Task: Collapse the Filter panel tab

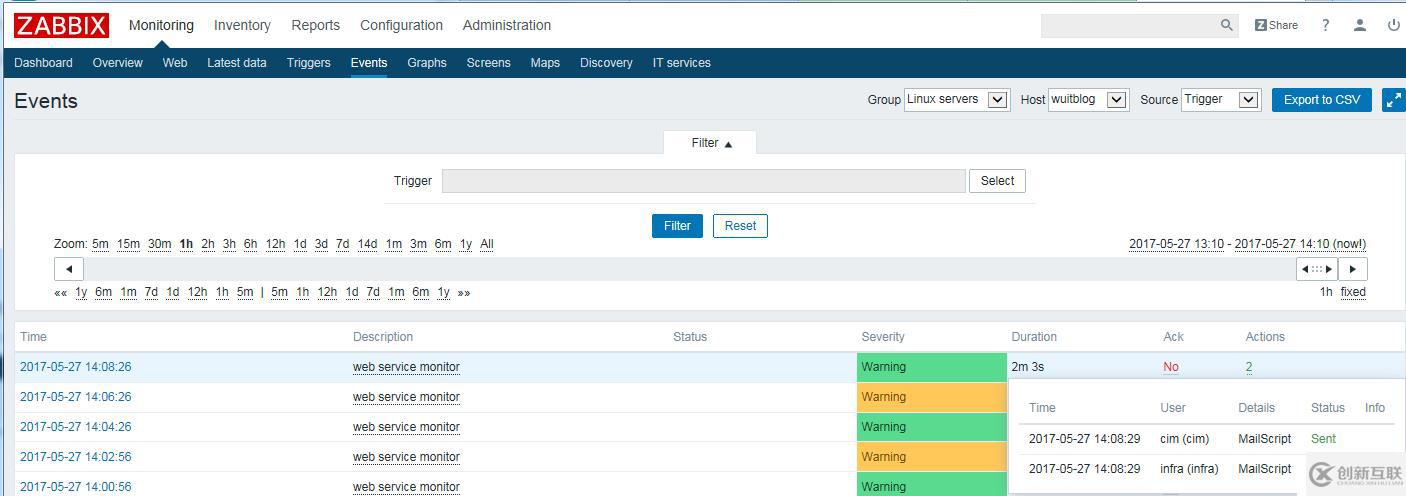Action: [x=711, y=143]
